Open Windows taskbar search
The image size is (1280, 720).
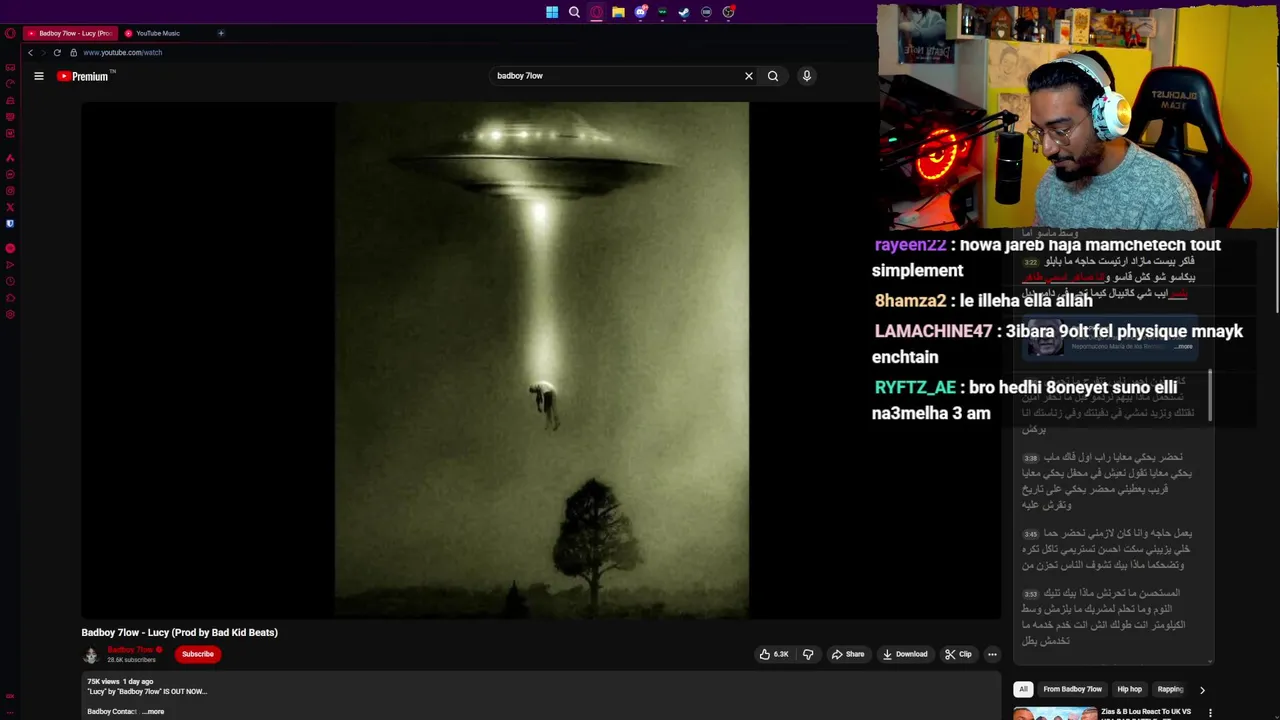click(x=574, y=12)
